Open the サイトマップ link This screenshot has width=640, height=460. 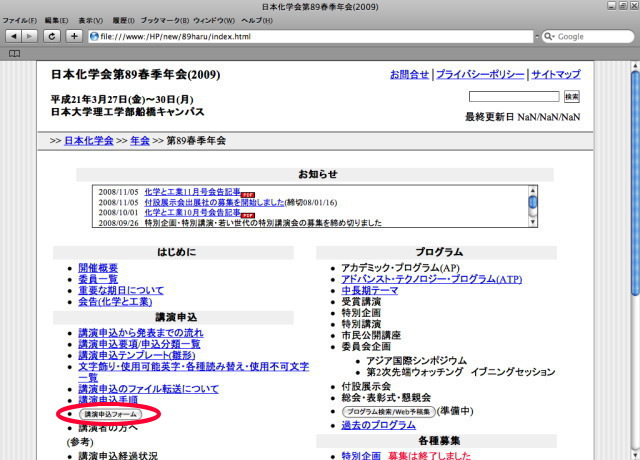555,75
